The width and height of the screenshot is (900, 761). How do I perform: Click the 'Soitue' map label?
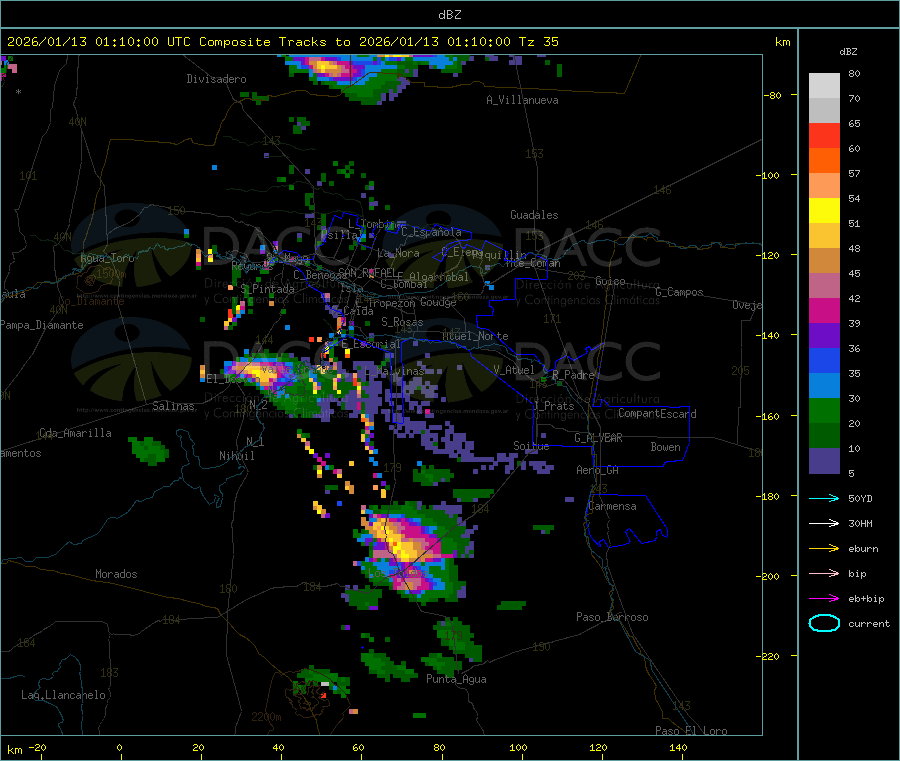click(x=531, y=446)
